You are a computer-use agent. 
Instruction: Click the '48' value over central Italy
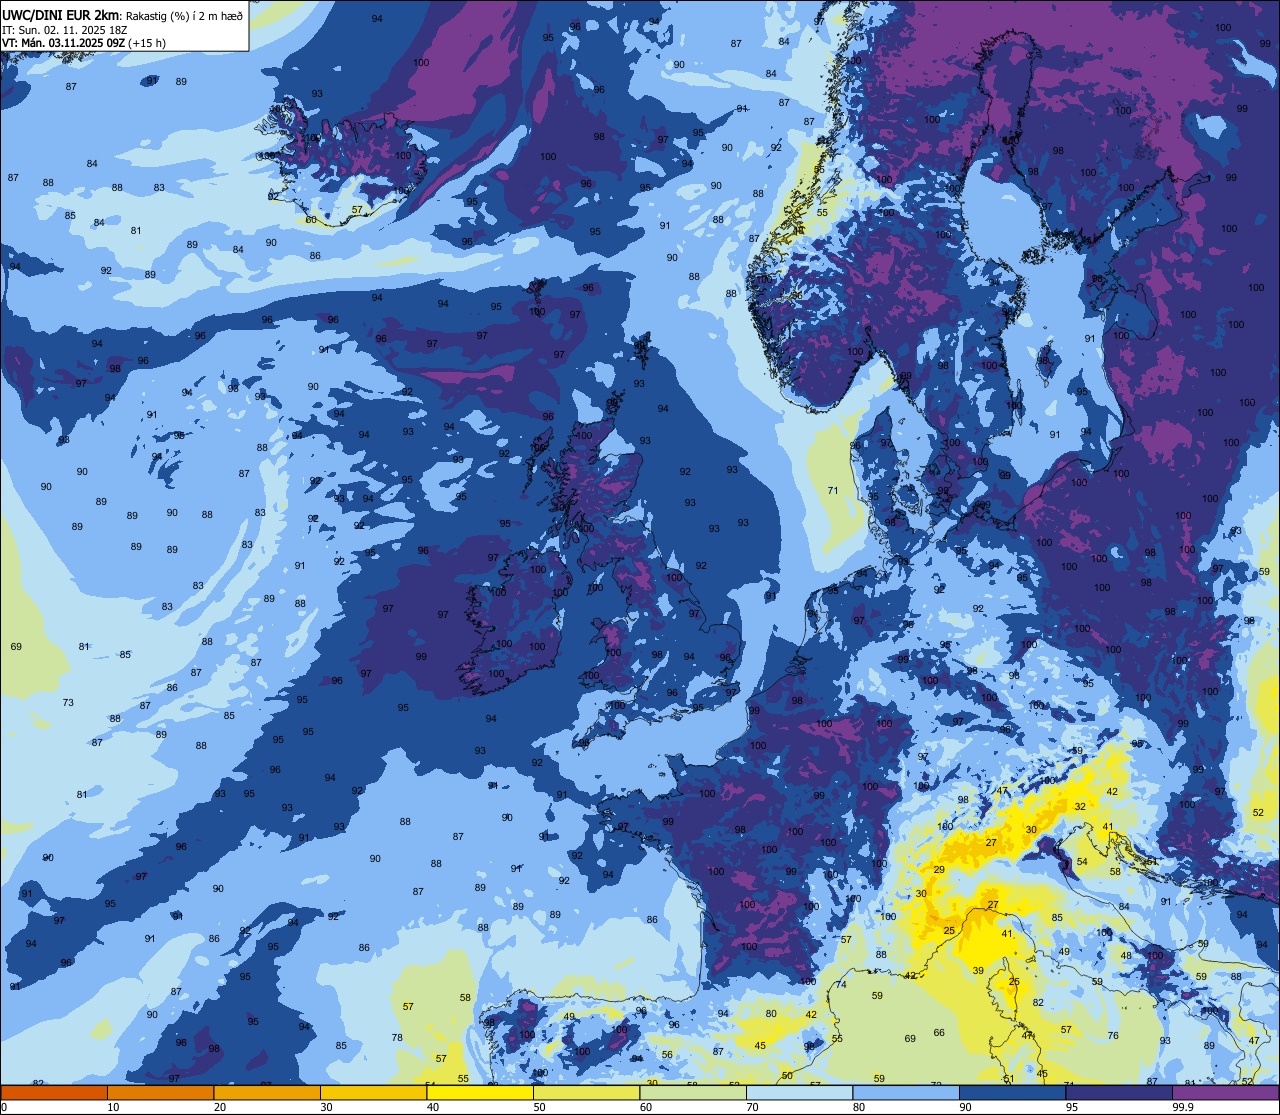pos(1126,955)
